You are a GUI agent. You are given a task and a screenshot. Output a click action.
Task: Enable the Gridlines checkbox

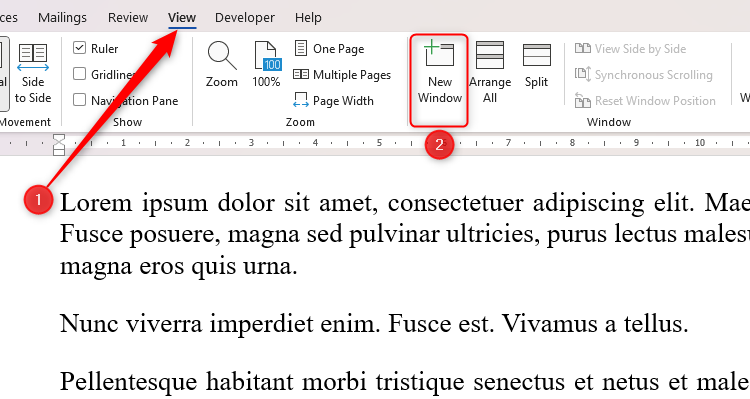[x=79, y=74]
